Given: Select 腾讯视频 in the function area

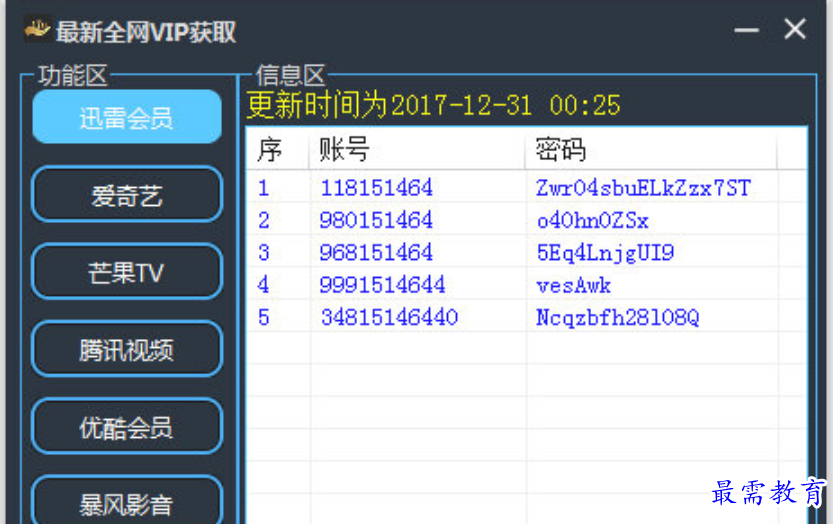Looking at the screenshot, I should pyautogui.click(x=127, y=349).
